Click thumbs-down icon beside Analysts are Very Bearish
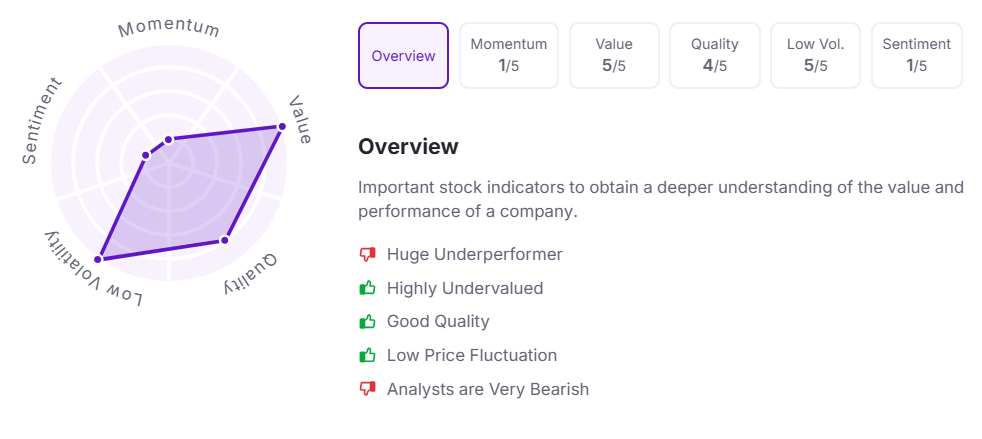Viewport: 982px width, 439px height. click(367, 389)
